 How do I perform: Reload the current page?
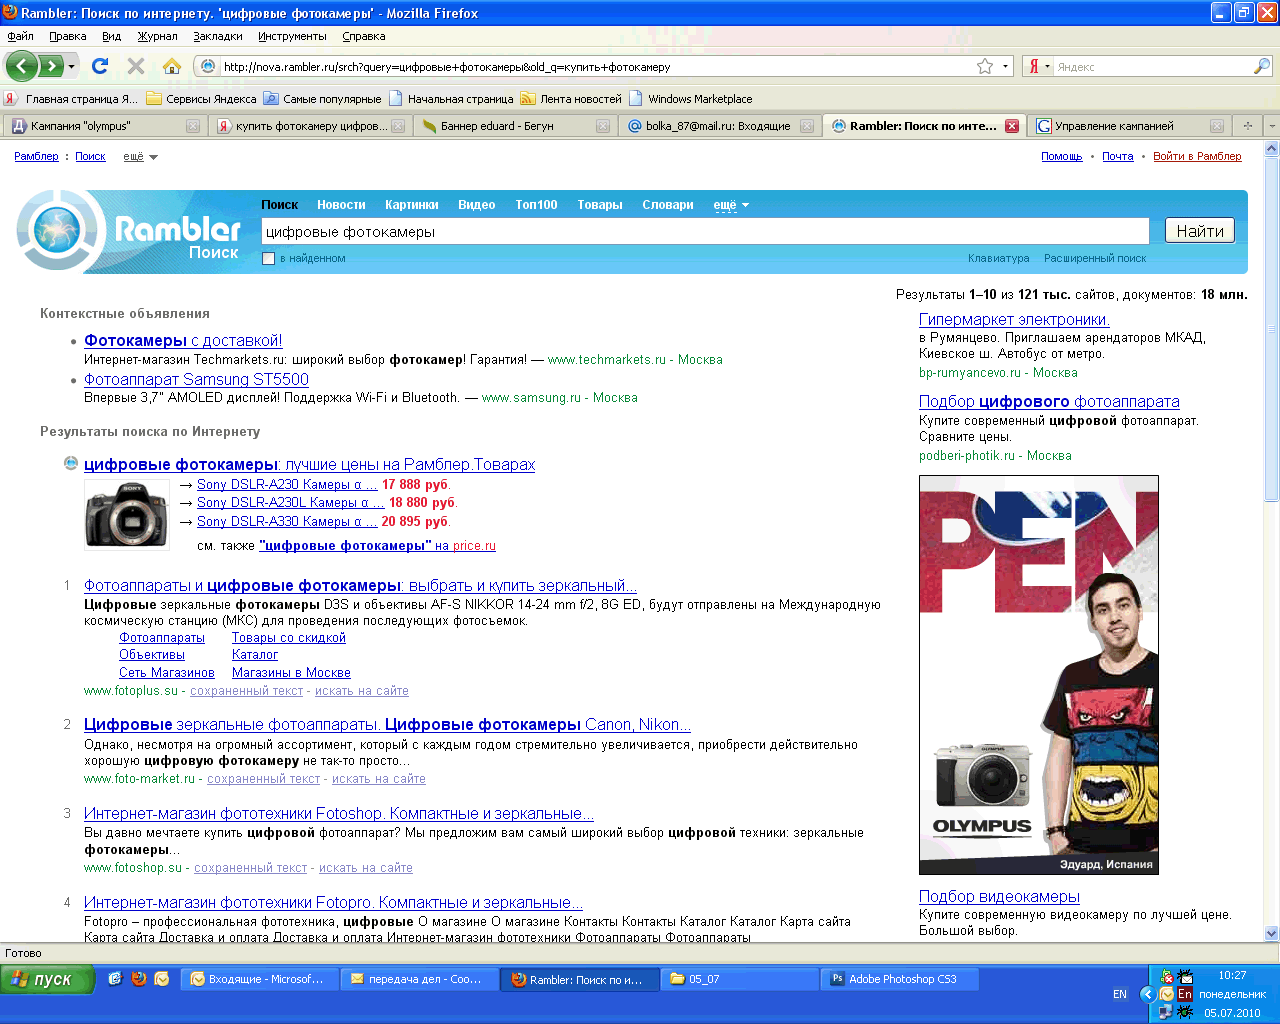99,66
